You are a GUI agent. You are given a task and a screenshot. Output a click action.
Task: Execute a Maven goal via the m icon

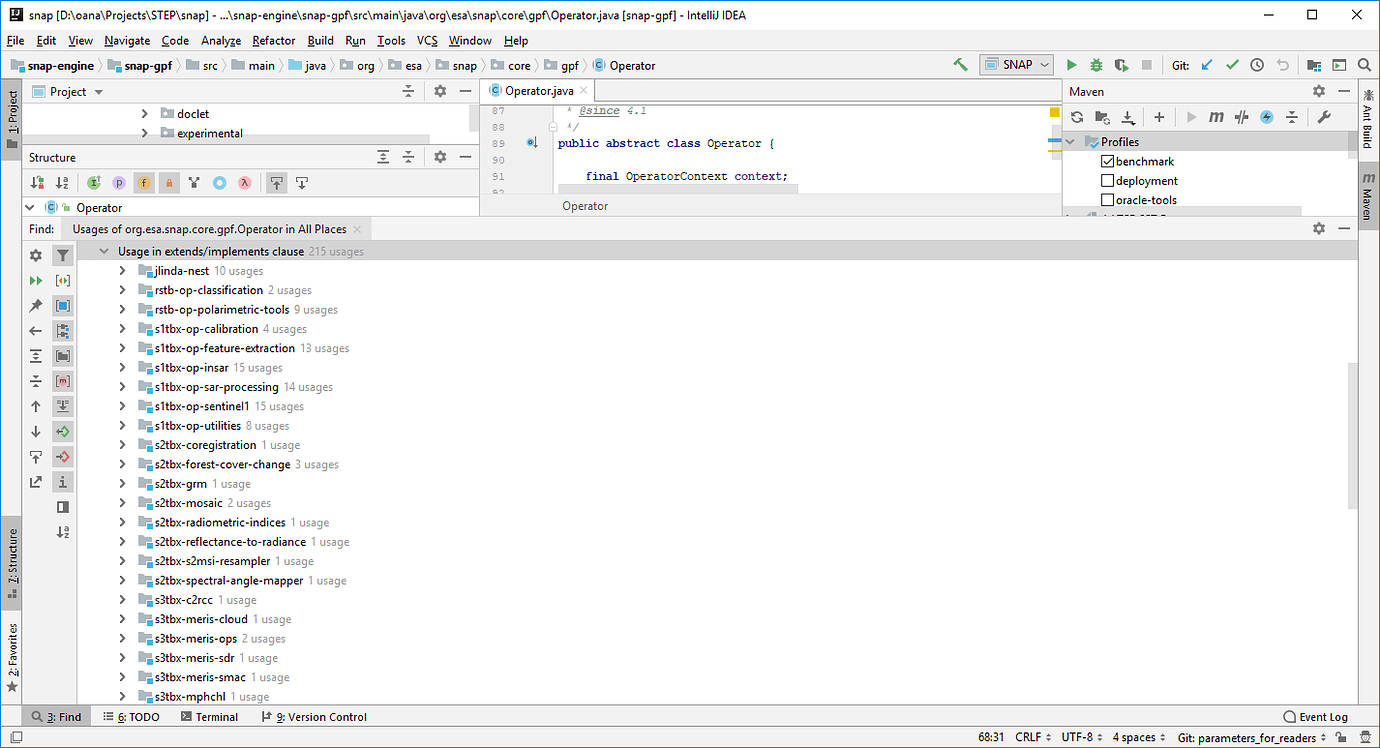[x=1215, y=117]
